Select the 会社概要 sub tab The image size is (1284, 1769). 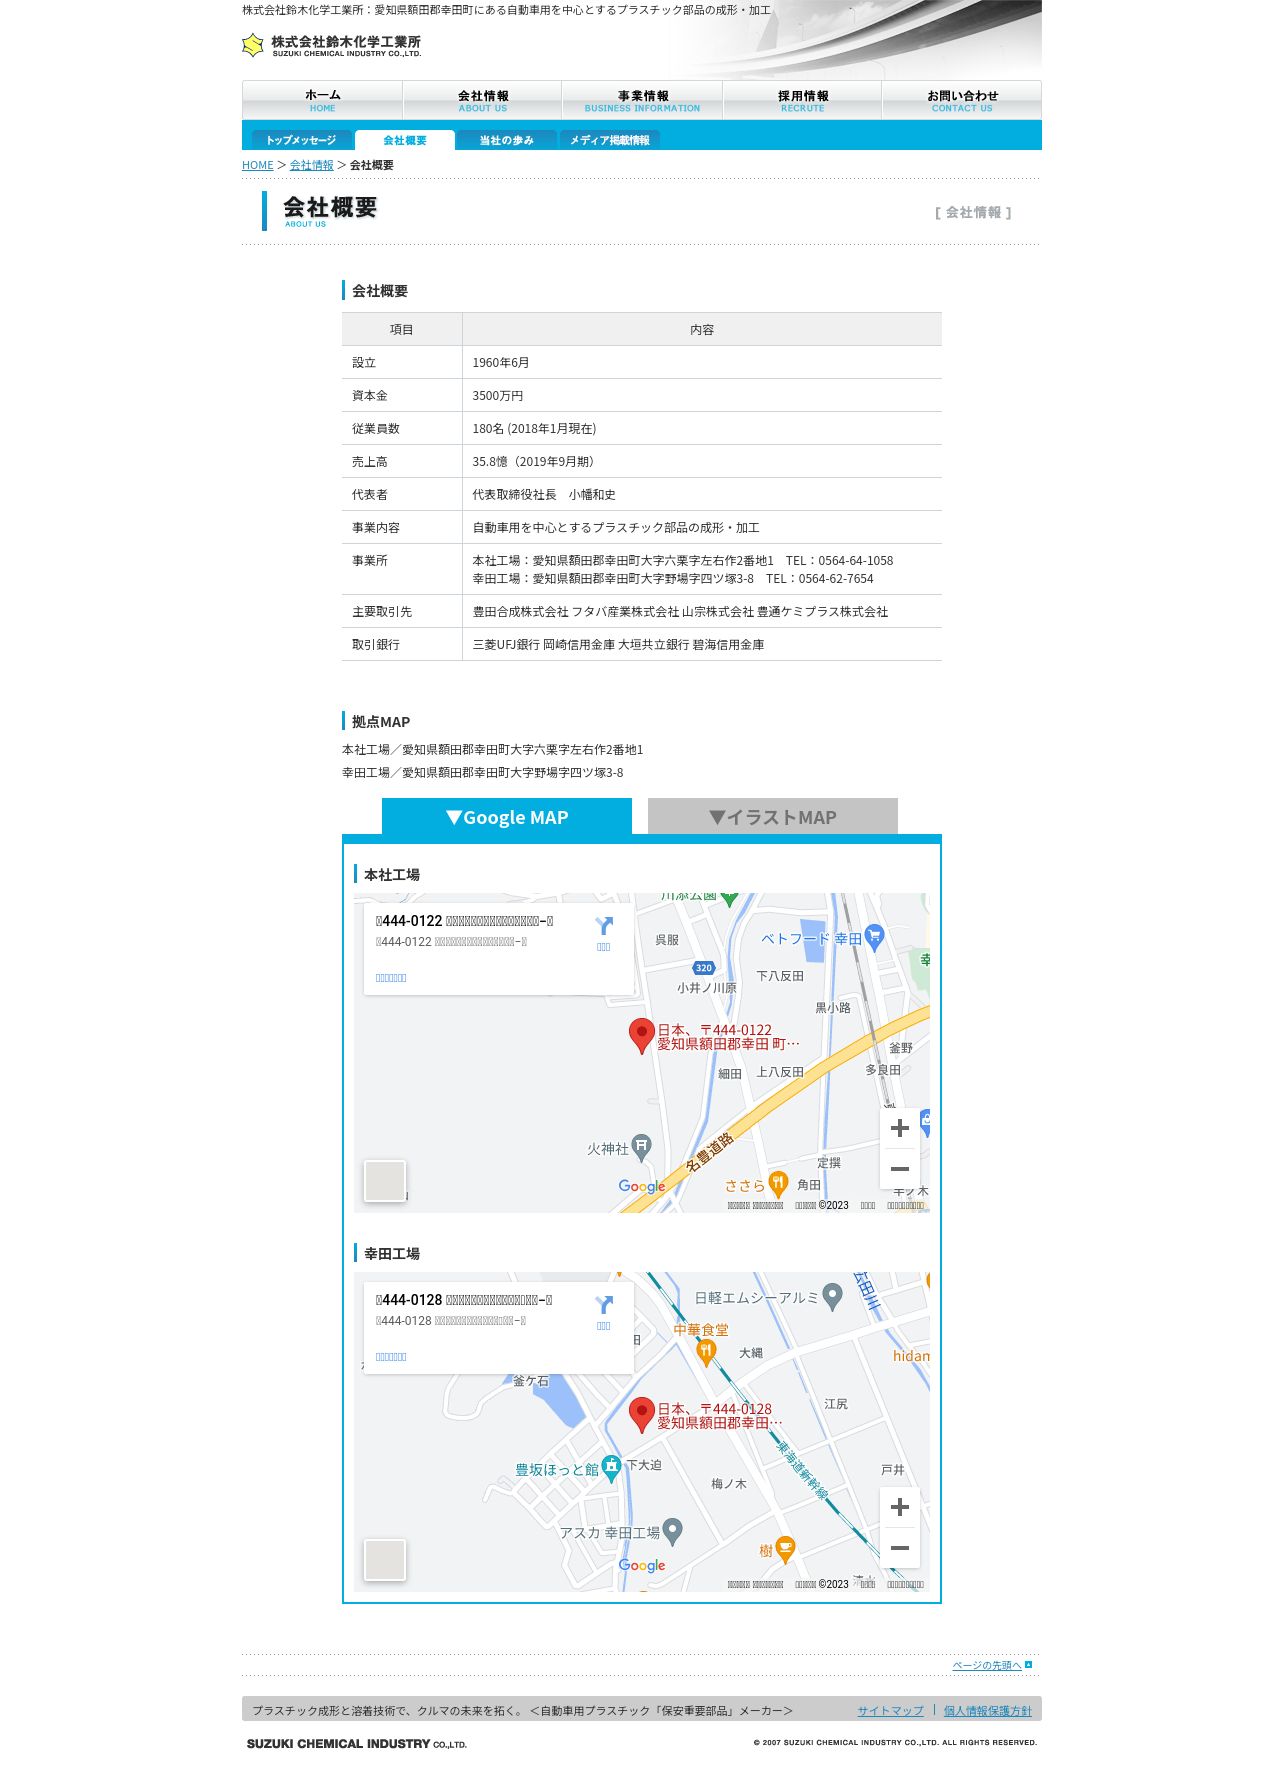[405, 140]
